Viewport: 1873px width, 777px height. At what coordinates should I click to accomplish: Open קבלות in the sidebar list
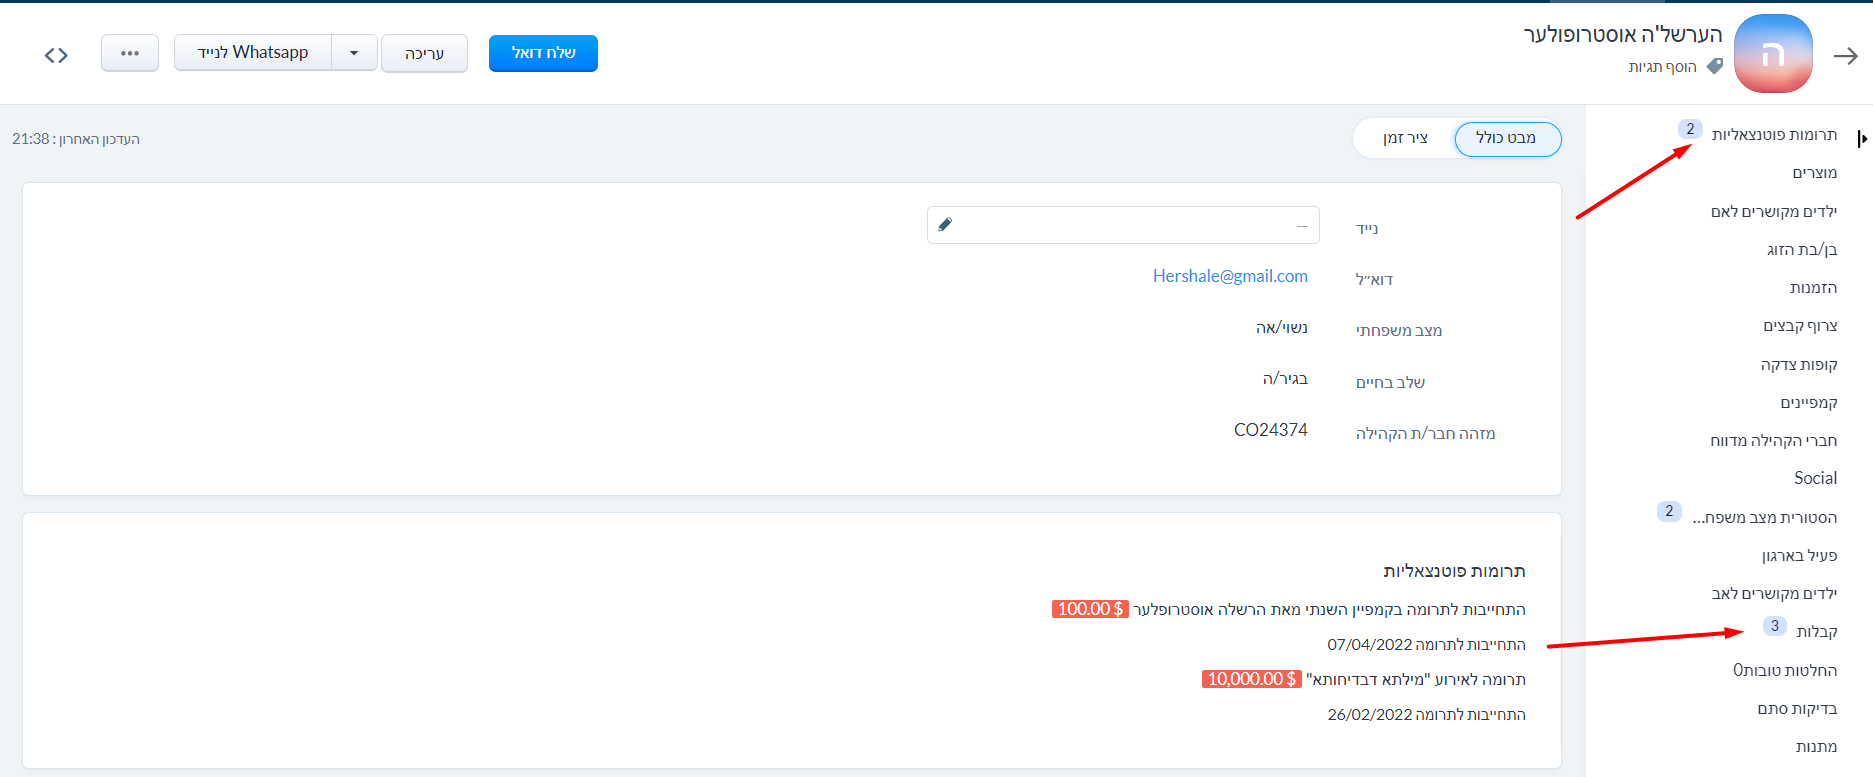click(x=1816, y=631)
